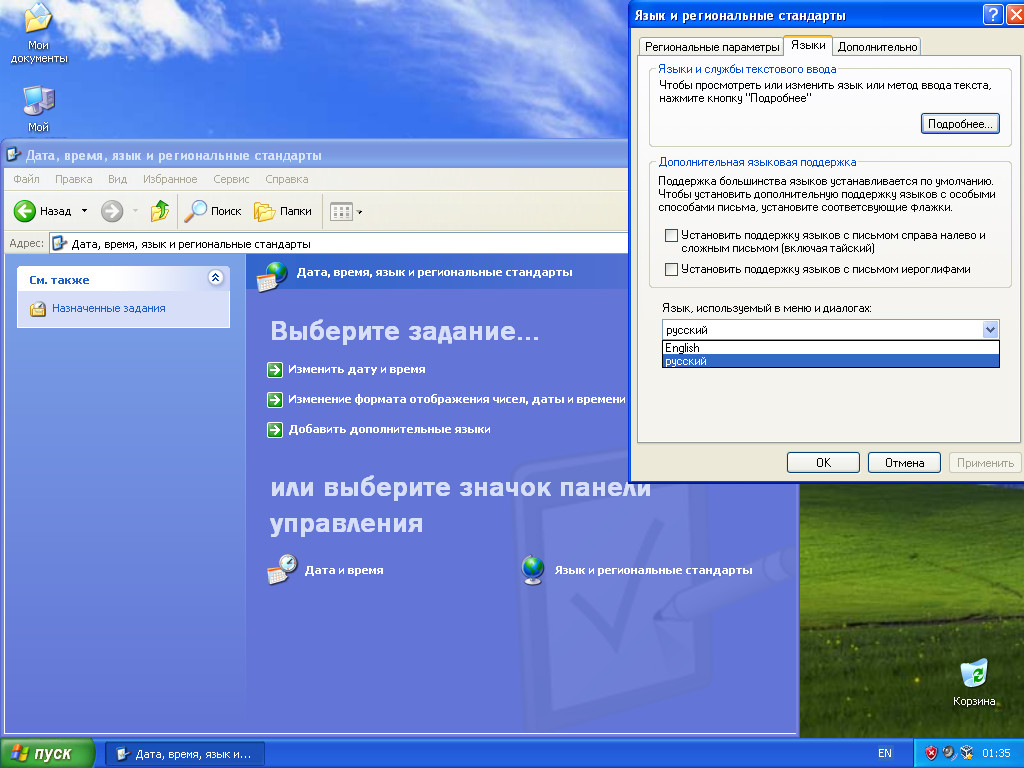The height and width of the screenshot is (768, 1024).
Task: Choose English in the language list
Action: pyautogui.click(x=831, y=348)
